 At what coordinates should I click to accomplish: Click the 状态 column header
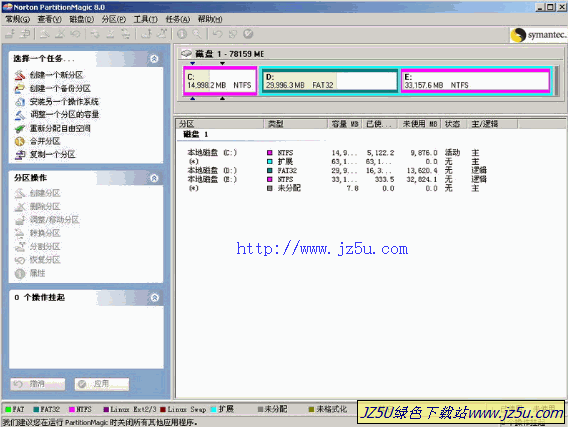coord(453,124)
